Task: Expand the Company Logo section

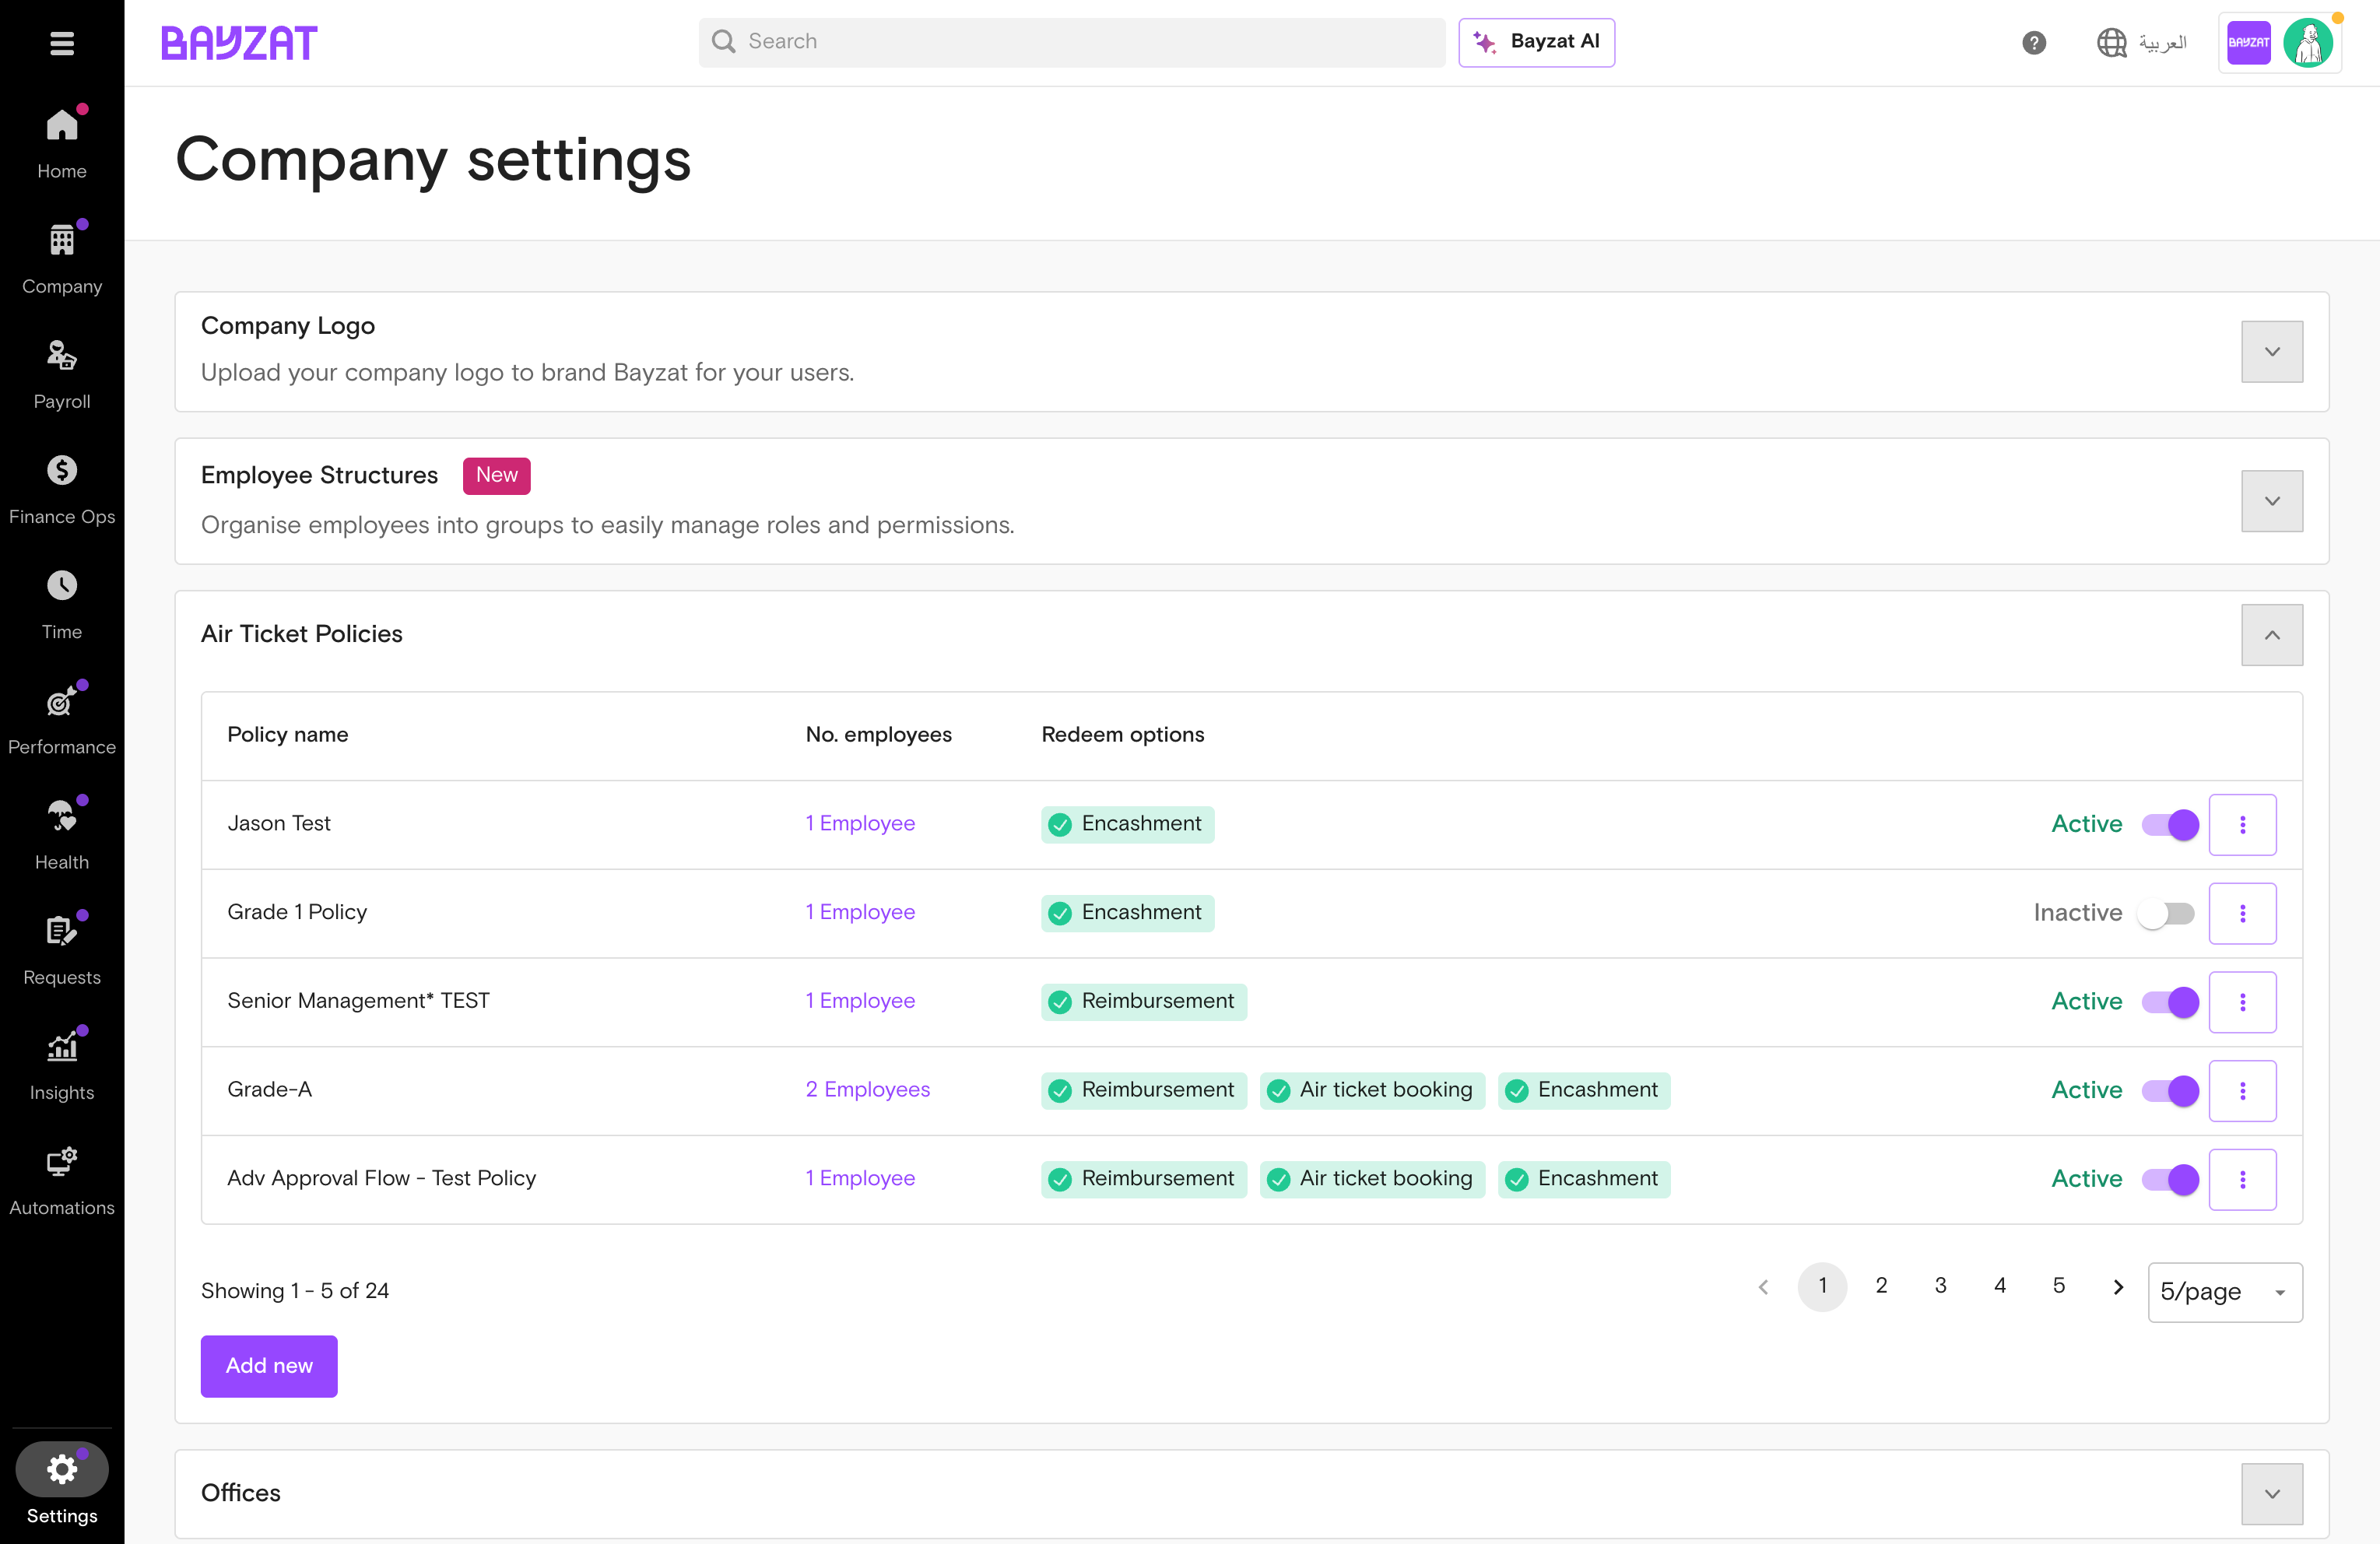Action: point(2271,351)
